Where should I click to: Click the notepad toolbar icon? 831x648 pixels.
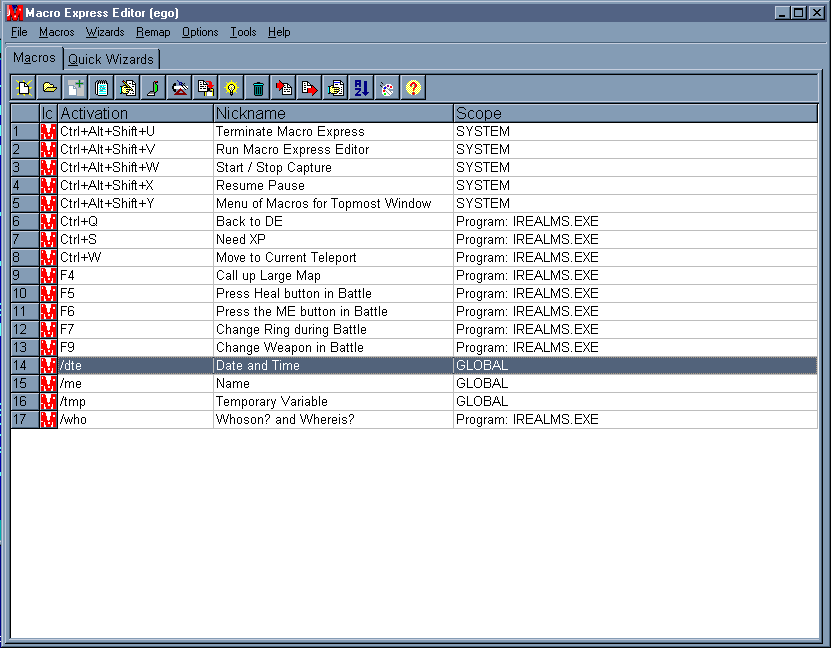click(x=102, y=87)
